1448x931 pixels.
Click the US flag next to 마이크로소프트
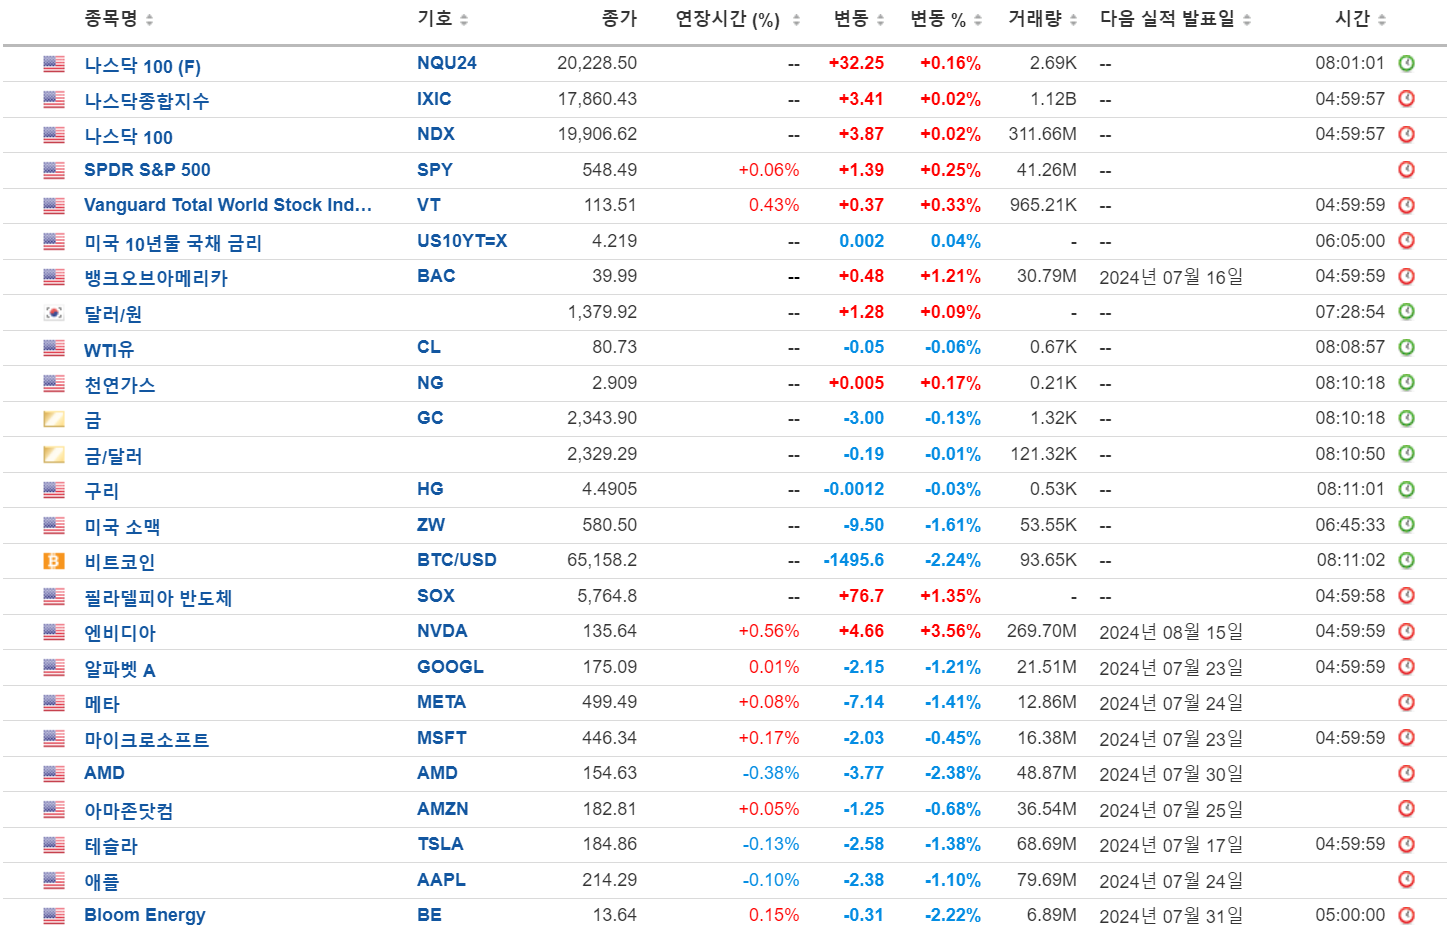(x=54, y=738)
